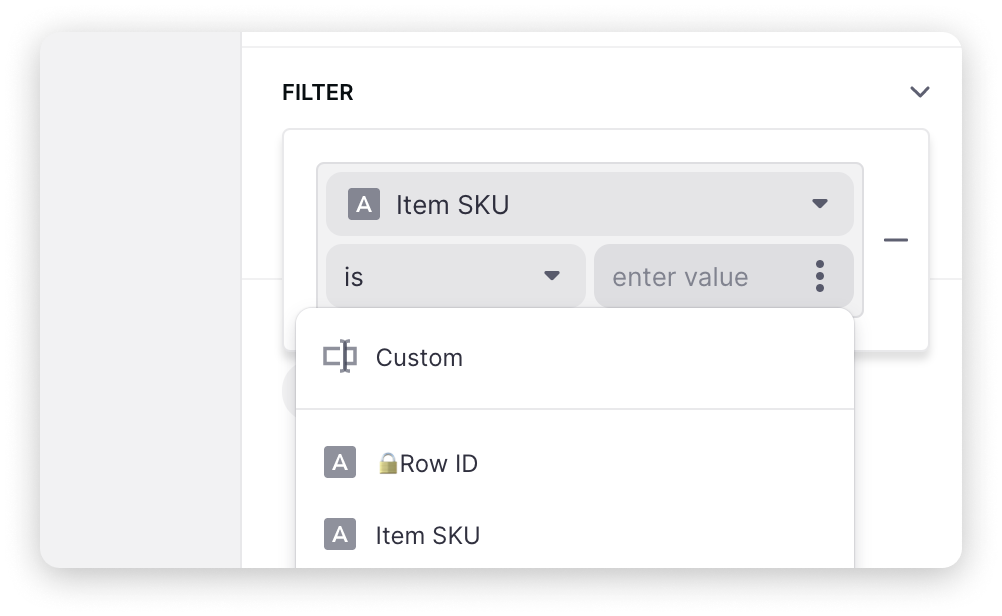Click the Item SKU label in selector
This screenshot has height=616, width=1002.
click(453, 205)
